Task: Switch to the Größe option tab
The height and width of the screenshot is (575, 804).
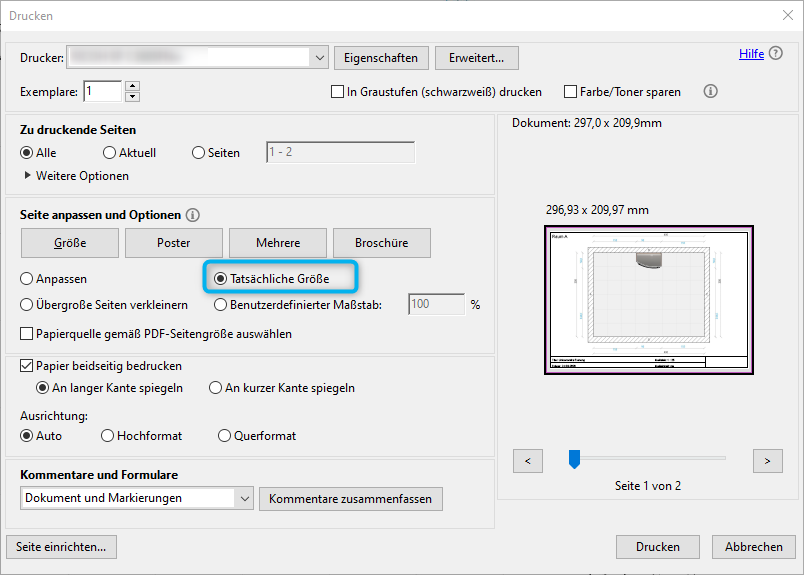Action: click(70, 243)
